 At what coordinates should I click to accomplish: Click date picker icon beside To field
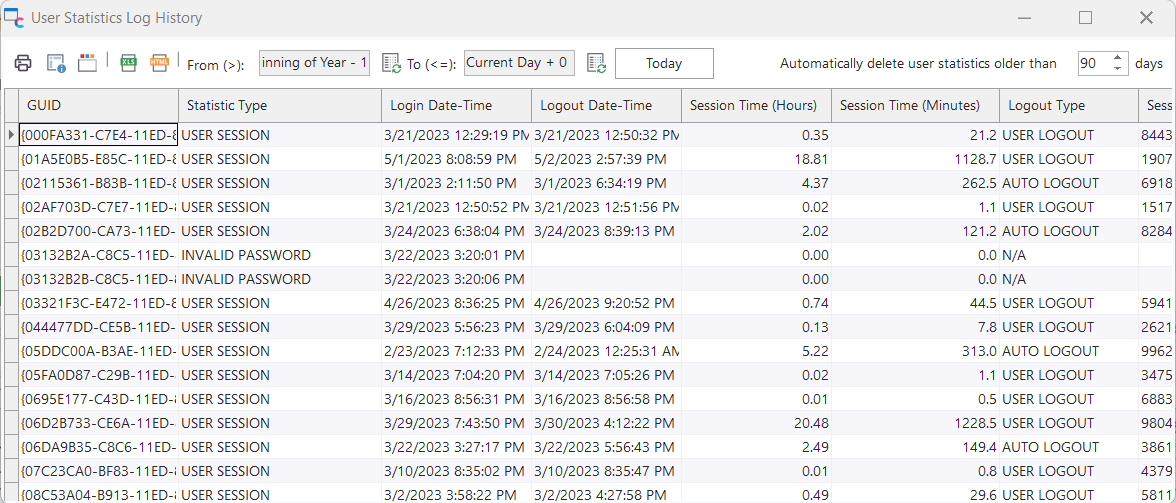(x=596, y=63)
